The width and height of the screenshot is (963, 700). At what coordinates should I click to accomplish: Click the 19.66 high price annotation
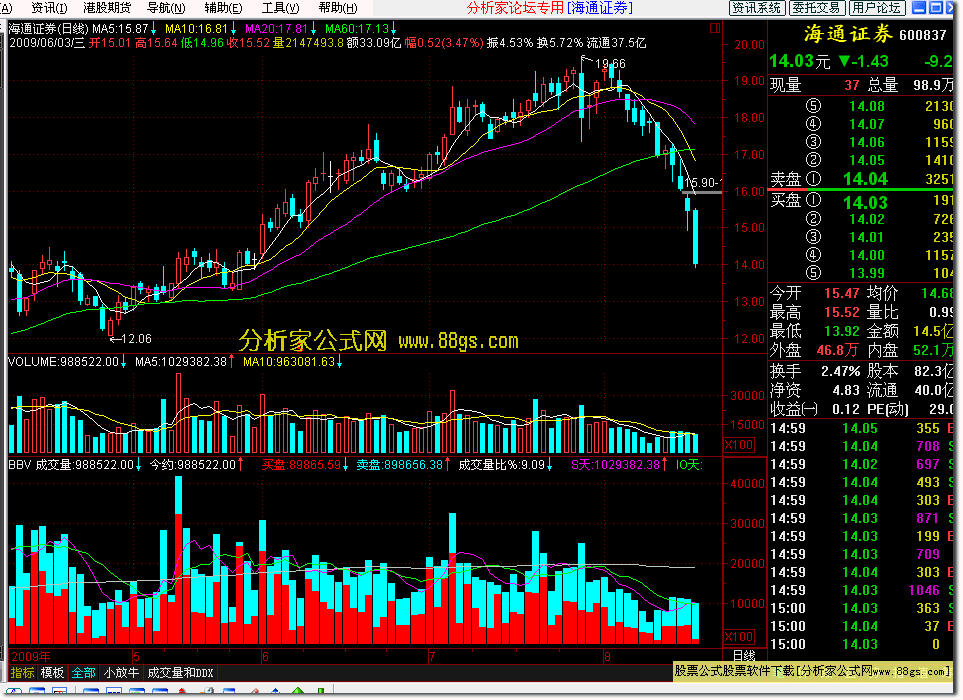coord(610,64)
